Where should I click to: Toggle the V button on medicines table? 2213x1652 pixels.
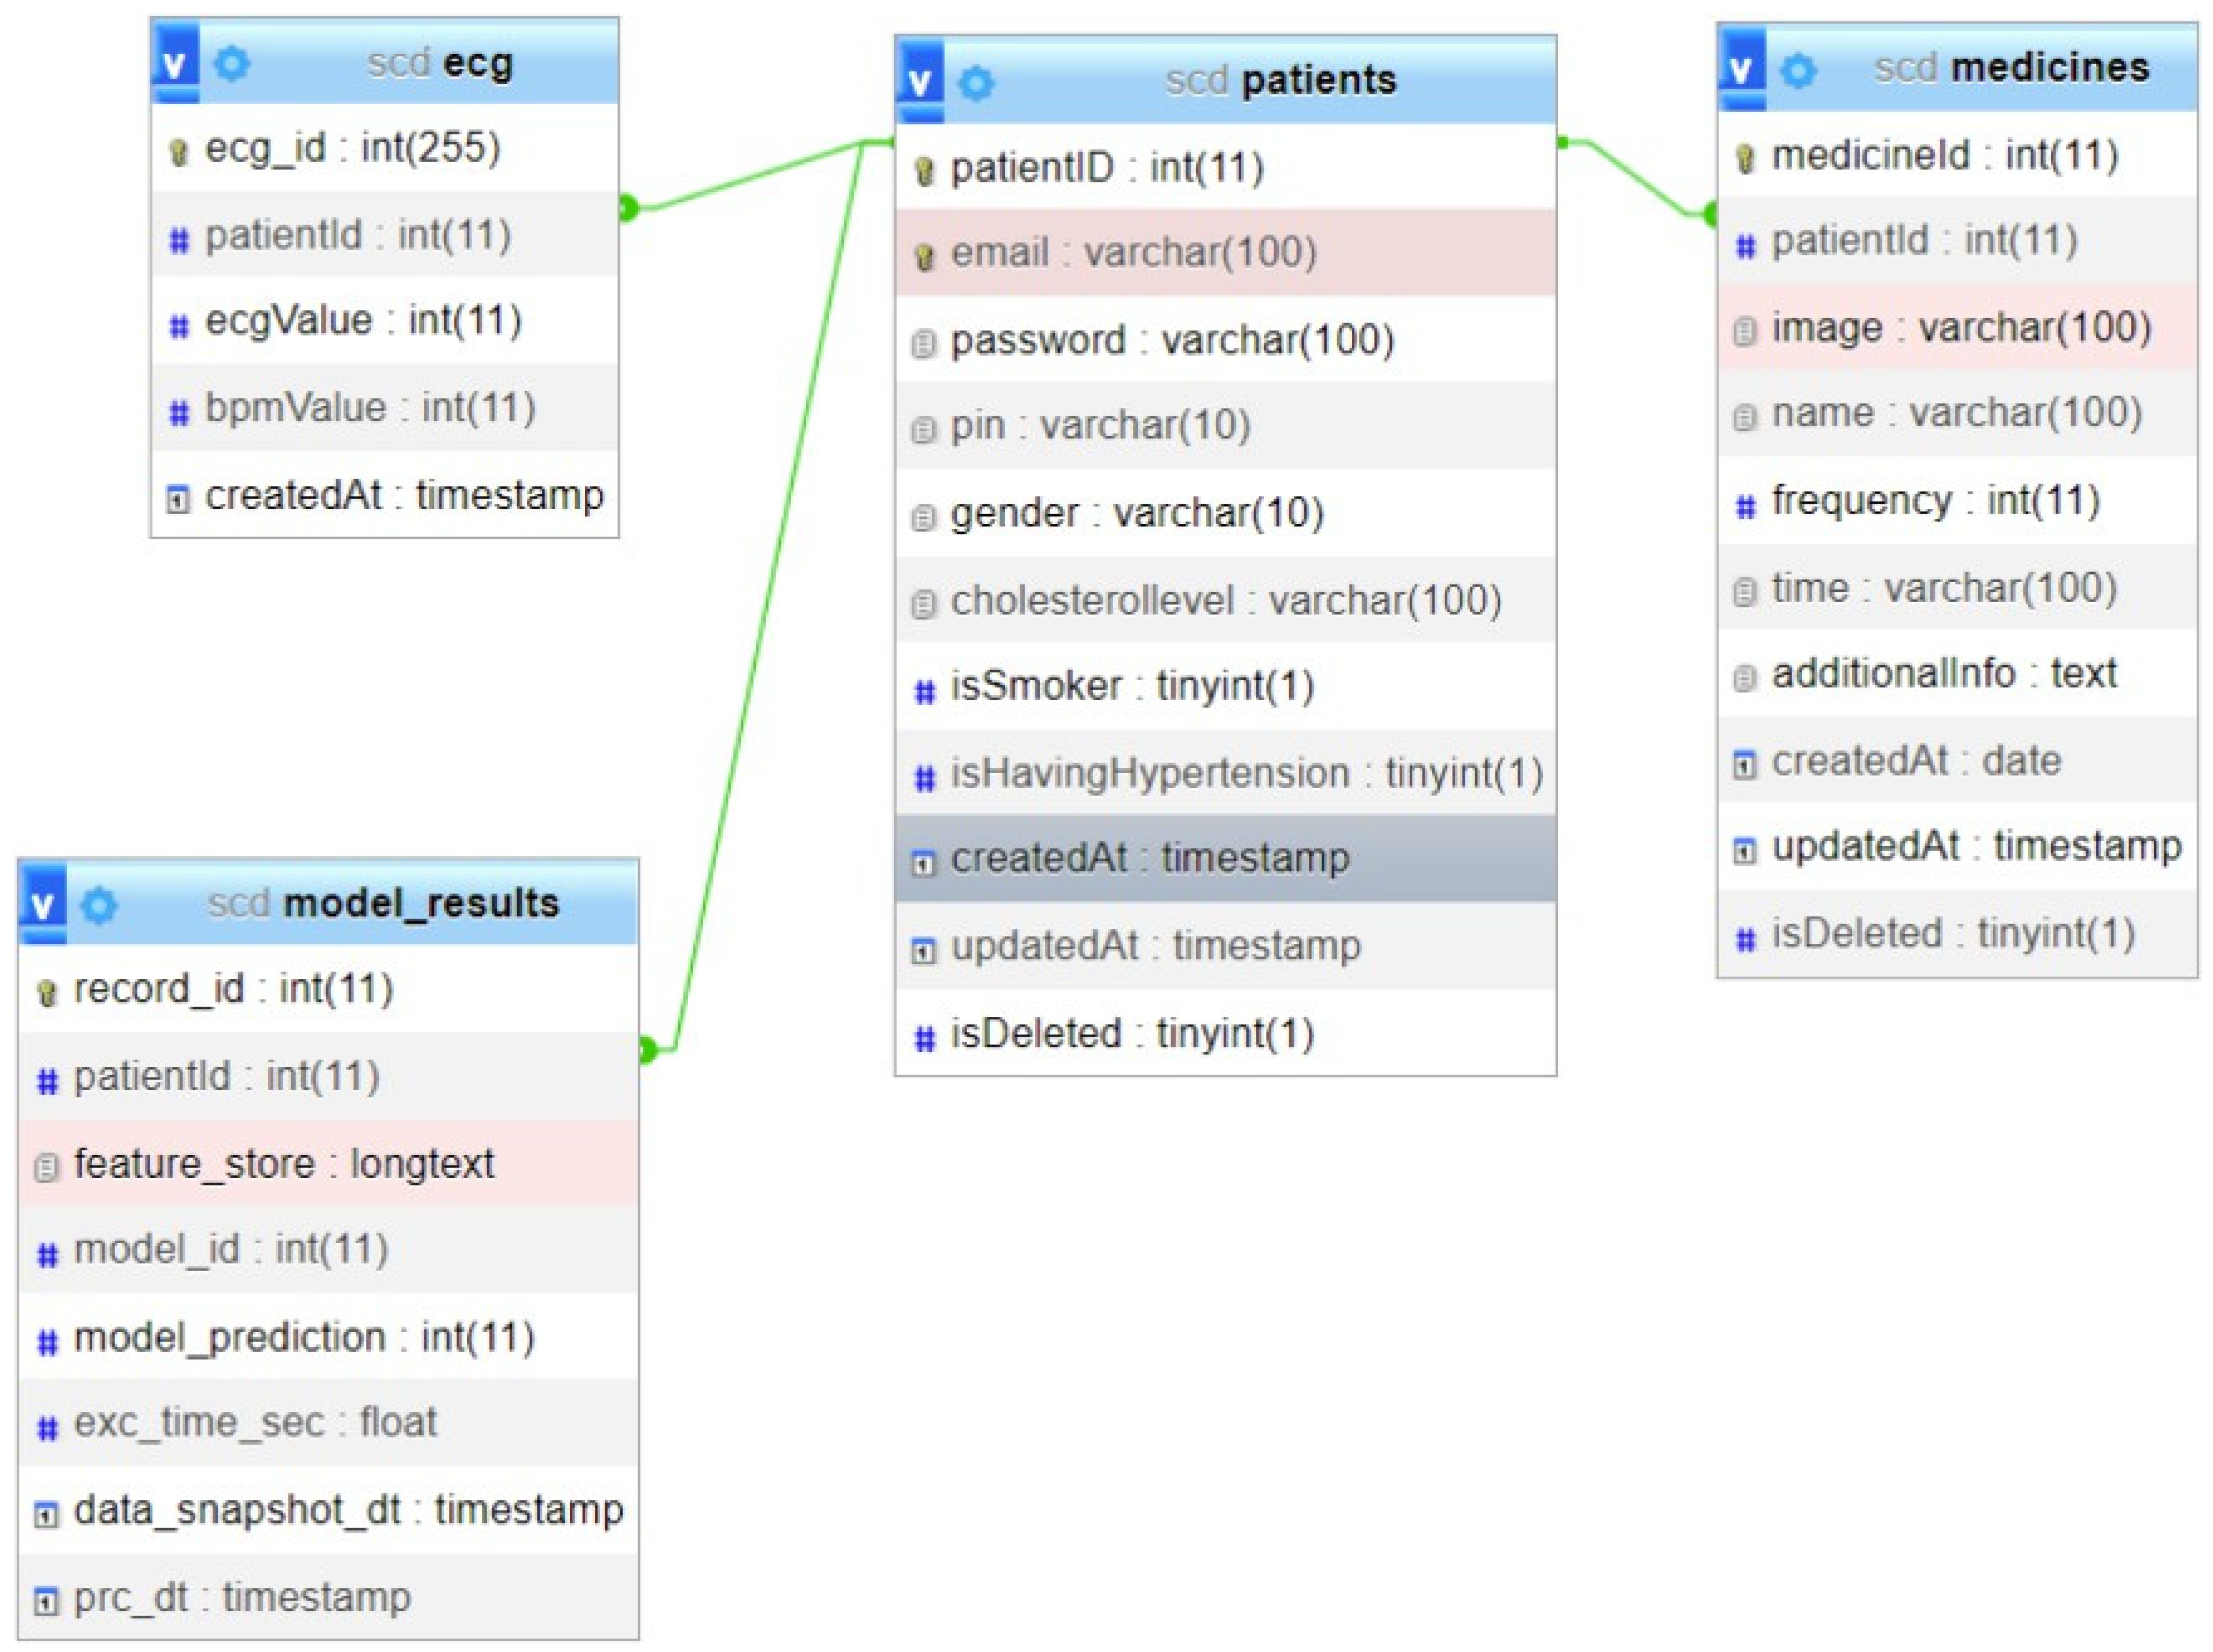(x=1741, y=69)
